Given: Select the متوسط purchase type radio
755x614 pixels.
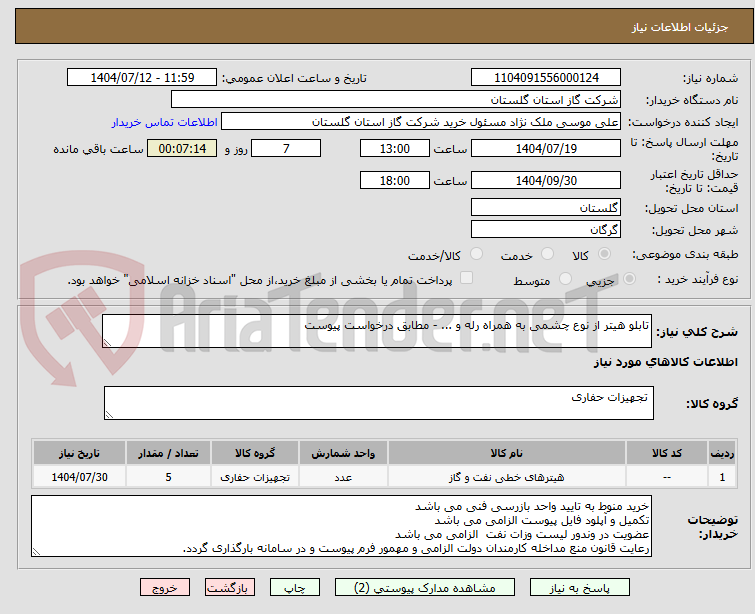Looking at the screenshot, I should [x=565, y=279].
